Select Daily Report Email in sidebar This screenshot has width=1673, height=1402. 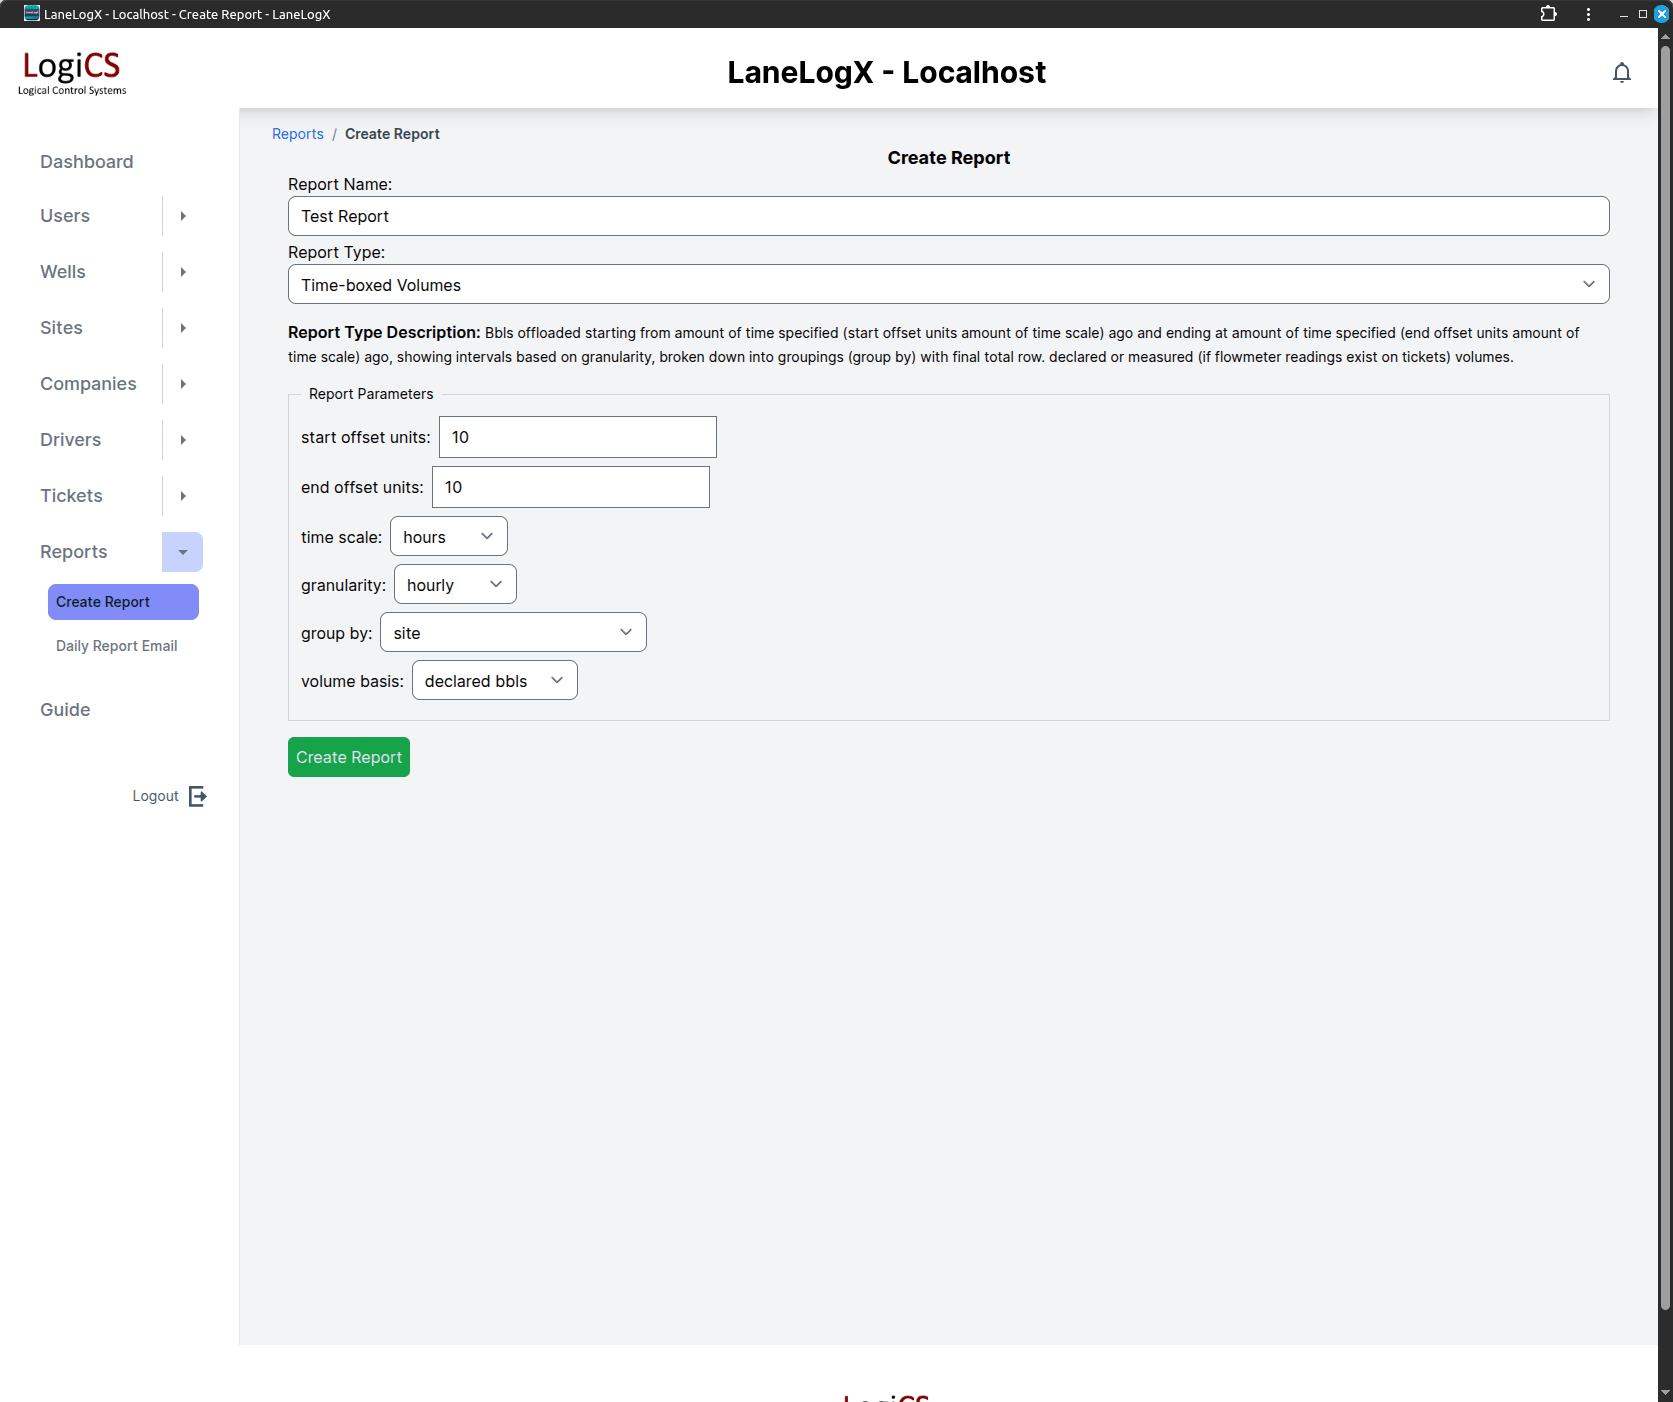click(117, 646)
